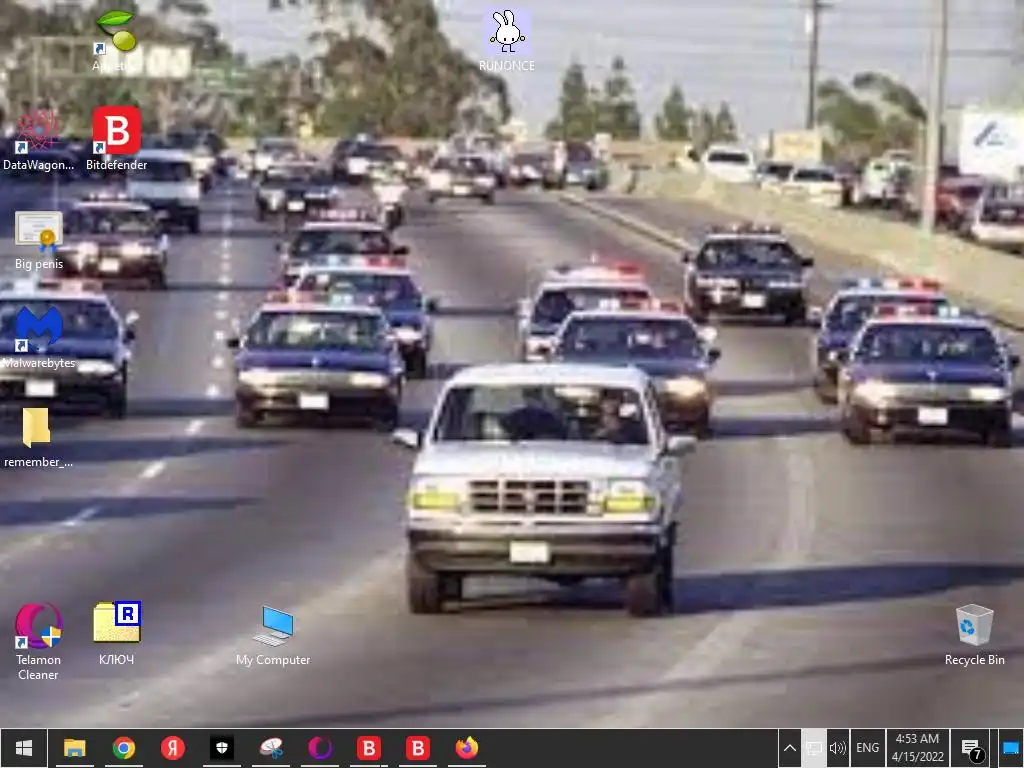Select the certificate-icon file on the desktop
The image size is (1024, 768).
[x=39, y=240]
